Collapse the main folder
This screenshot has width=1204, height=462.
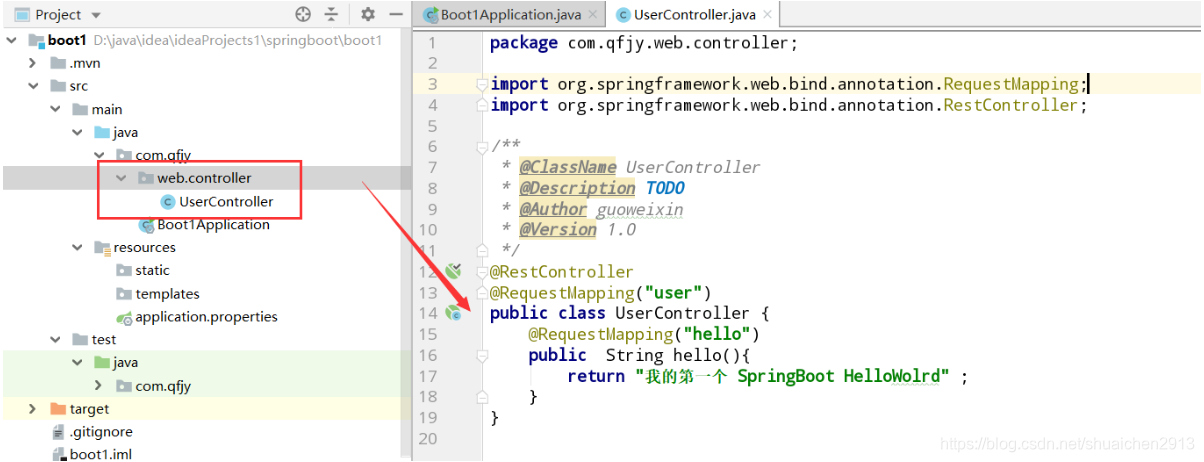[56, 109]
